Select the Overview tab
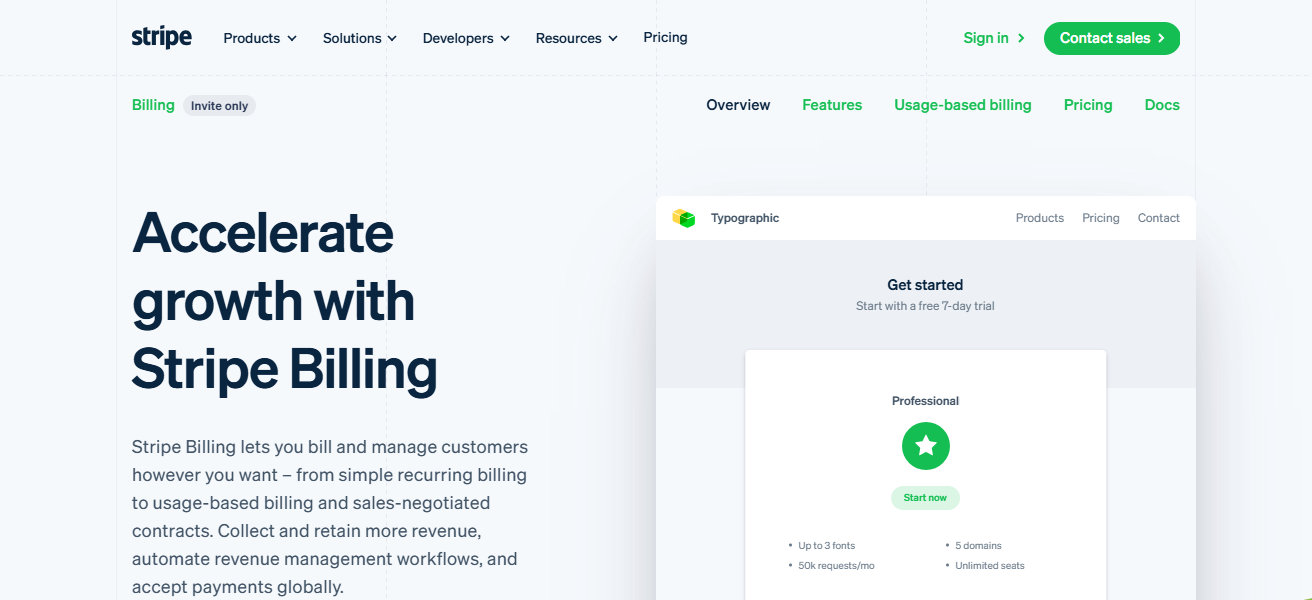 pos(738,105)
